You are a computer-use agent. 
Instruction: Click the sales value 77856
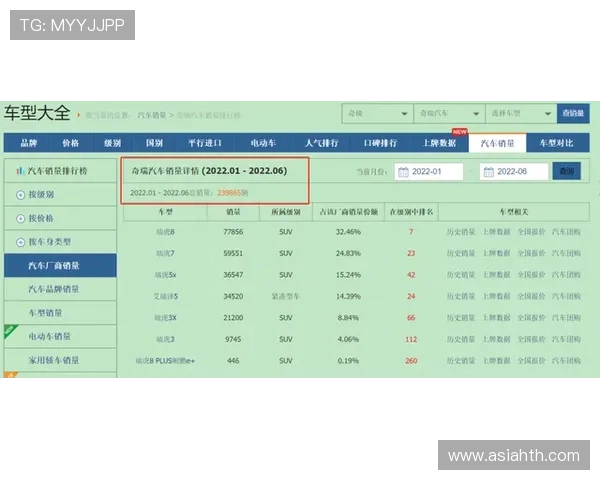pos(233,232)
